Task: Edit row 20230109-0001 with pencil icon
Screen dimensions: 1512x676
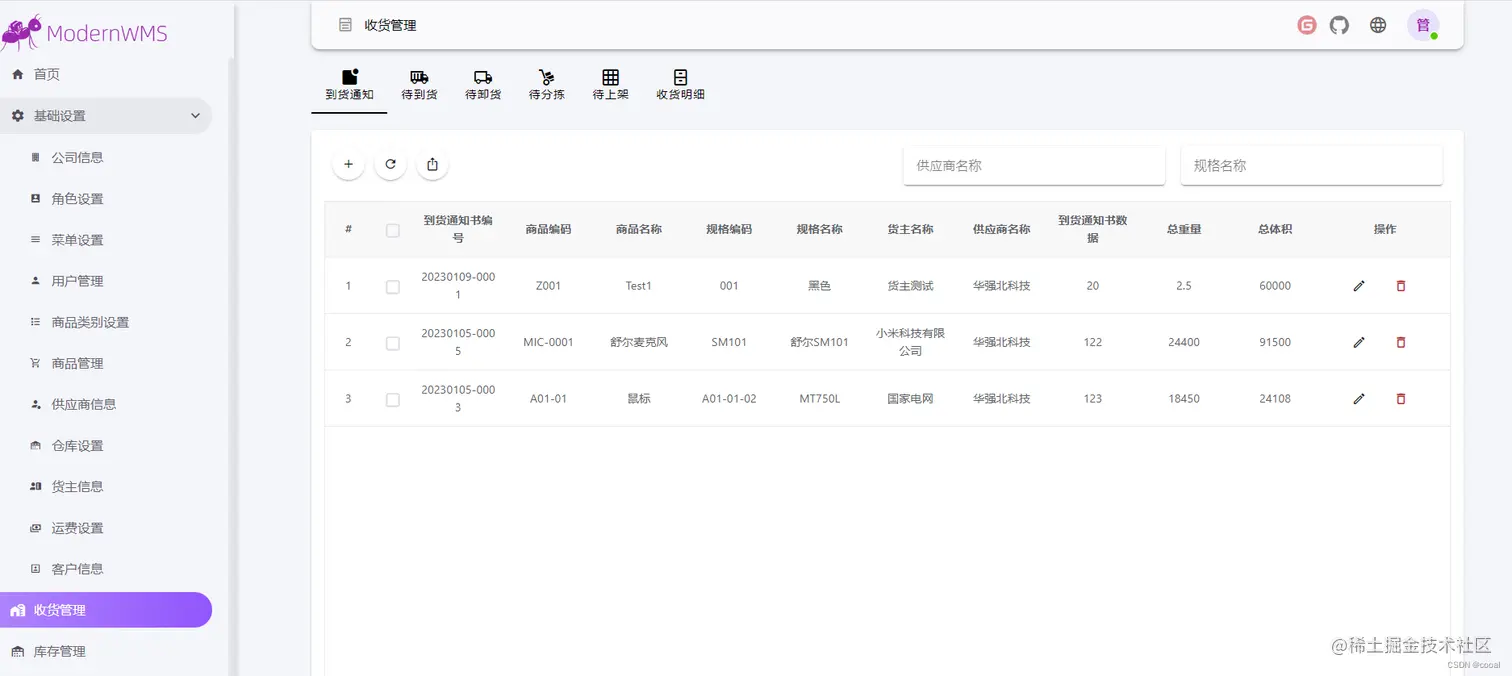Action: click(1359, 286)
